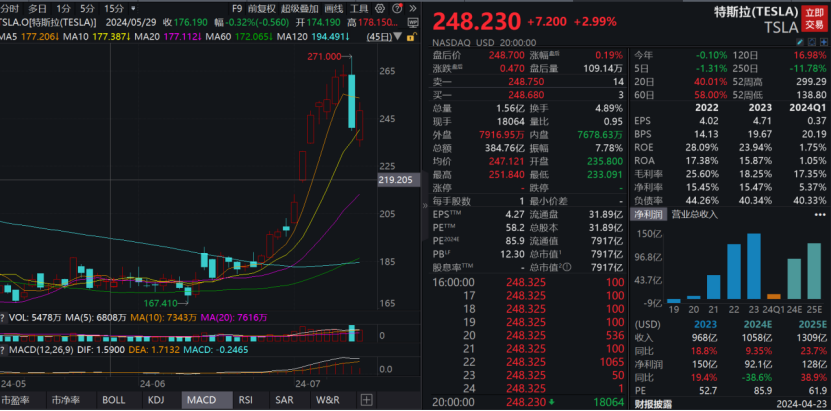Open the F9 deep data button
831x411 pixels.
point(237,8)
